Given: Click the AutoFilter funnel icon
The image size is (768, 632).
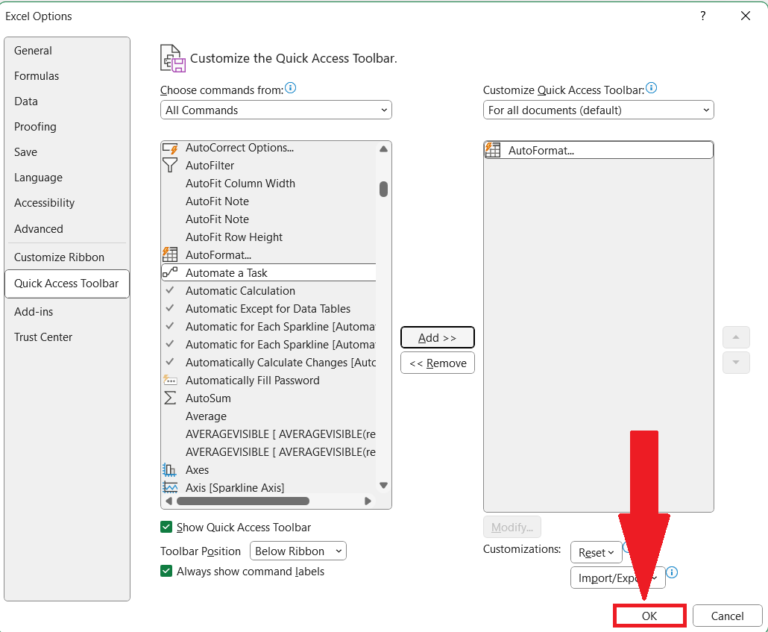Looking at the screenshot, I should 169,166.
